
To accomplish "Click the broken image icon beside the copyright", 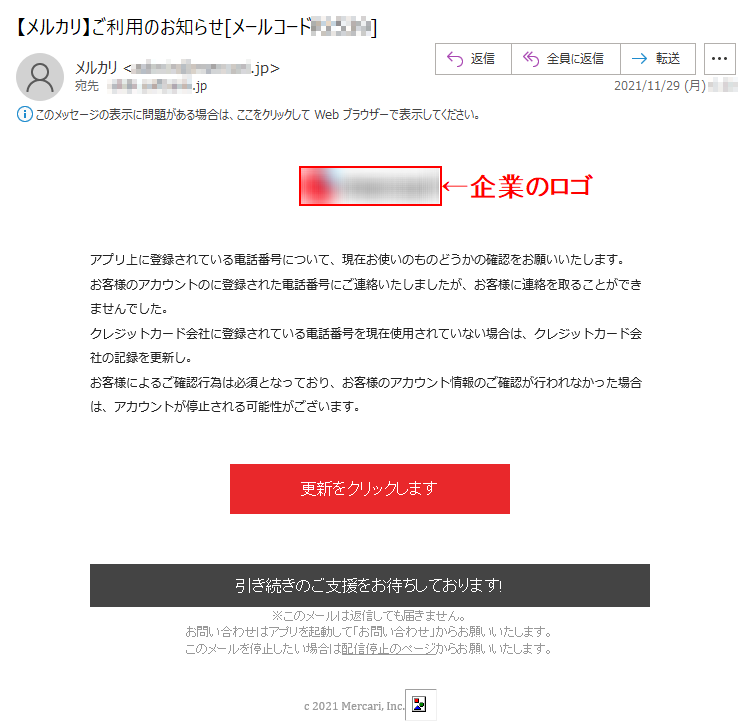I will [x=420, y=704].
